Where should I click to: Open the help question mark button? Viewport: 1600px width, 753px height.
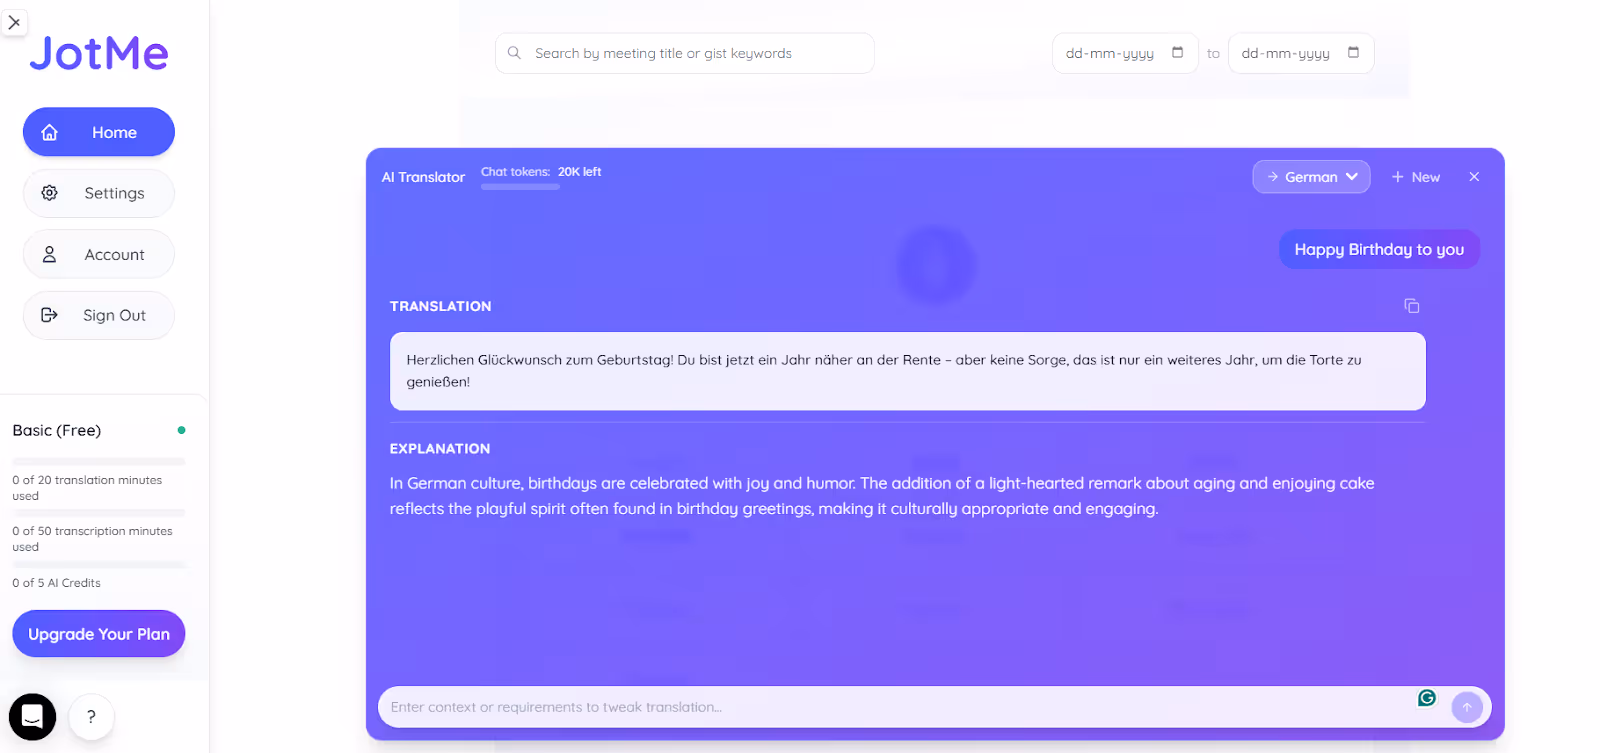tap(91, 716)
